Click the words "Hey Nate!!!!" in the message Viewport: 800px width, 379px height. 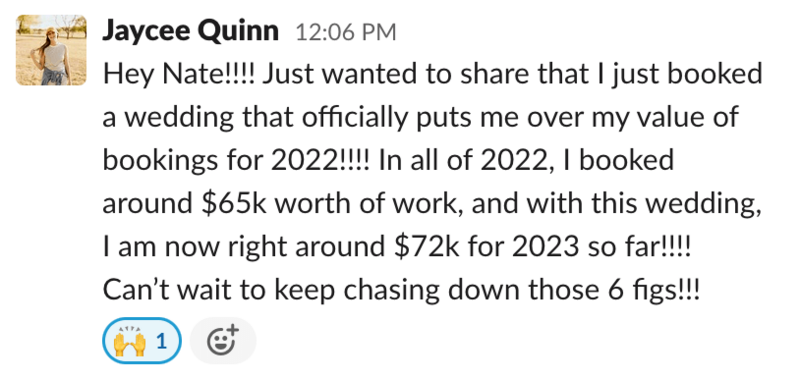(x=182, y=74)
